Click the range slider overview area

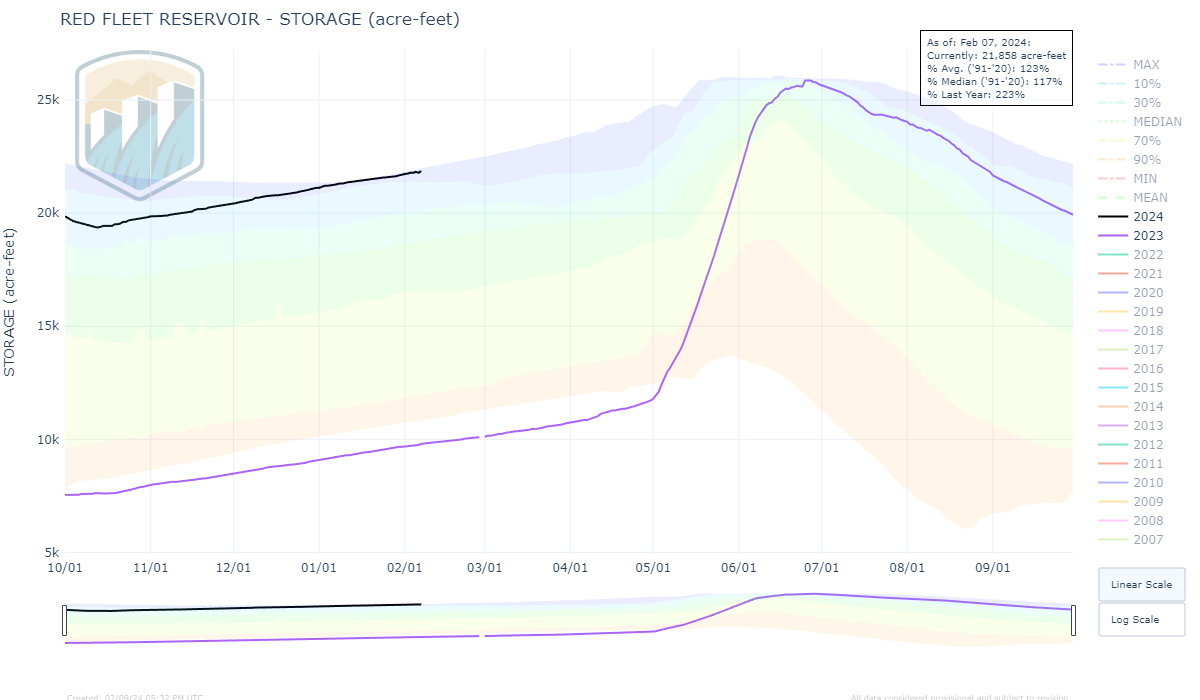(x=569, y=620)
